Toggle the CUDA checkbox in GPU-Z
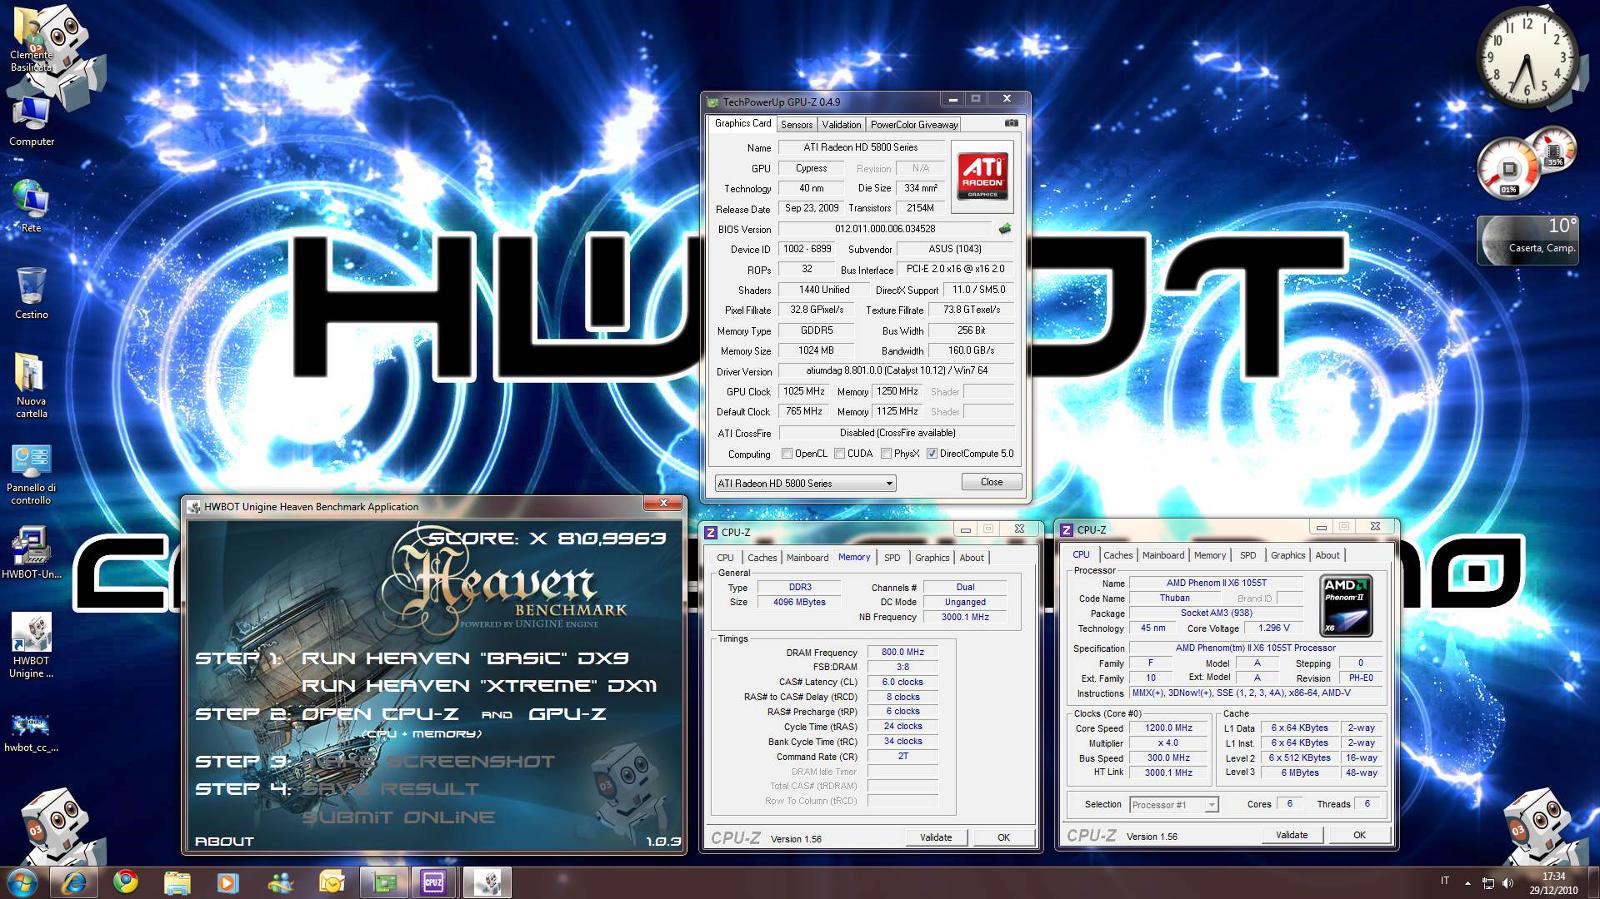This screenshot has height=899, width=1600. coord(840,454)
